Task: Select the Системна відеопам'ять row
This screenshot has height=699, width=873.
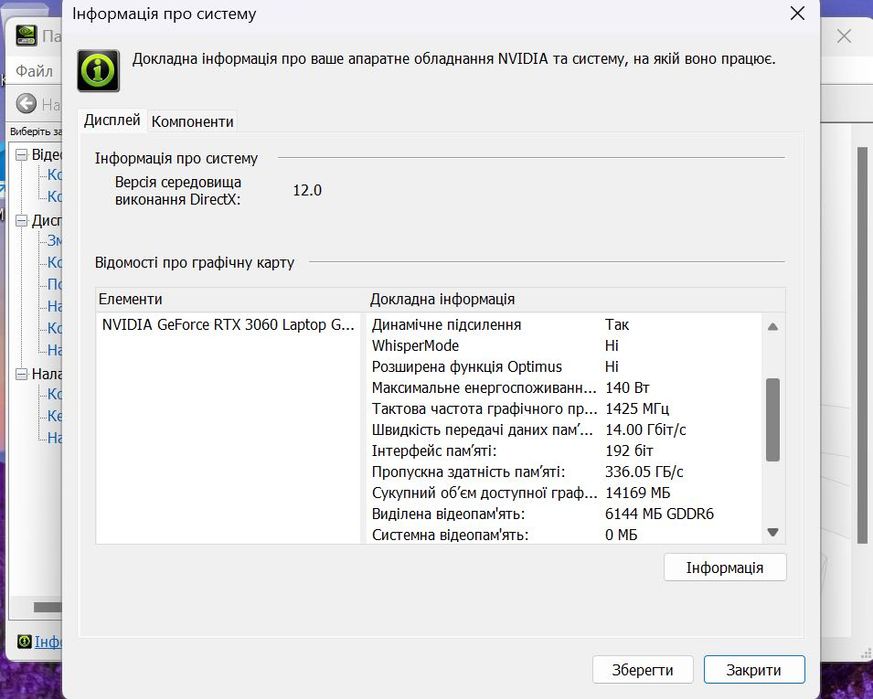Action: [x=565, y=535]
